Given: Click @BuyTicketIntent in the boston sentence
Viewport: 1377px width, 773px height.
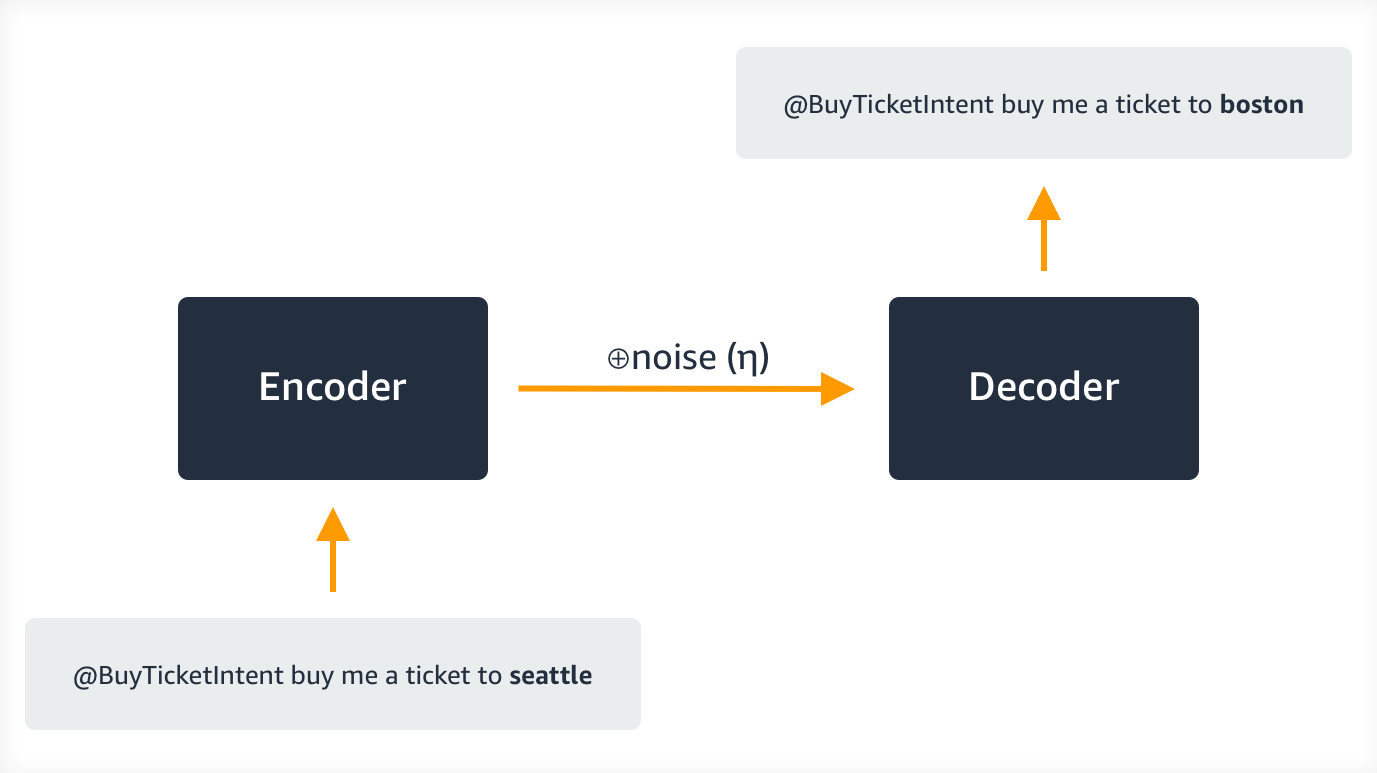Looking at the screenshot, I should click(x=889, y=105).
